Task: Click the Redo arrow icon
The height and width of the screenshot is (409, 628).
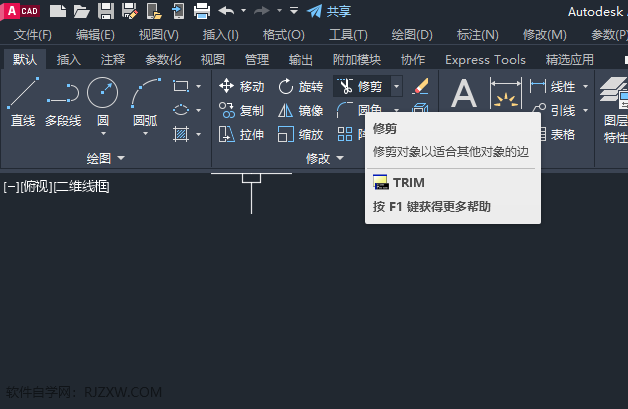Action: point(262,11)
